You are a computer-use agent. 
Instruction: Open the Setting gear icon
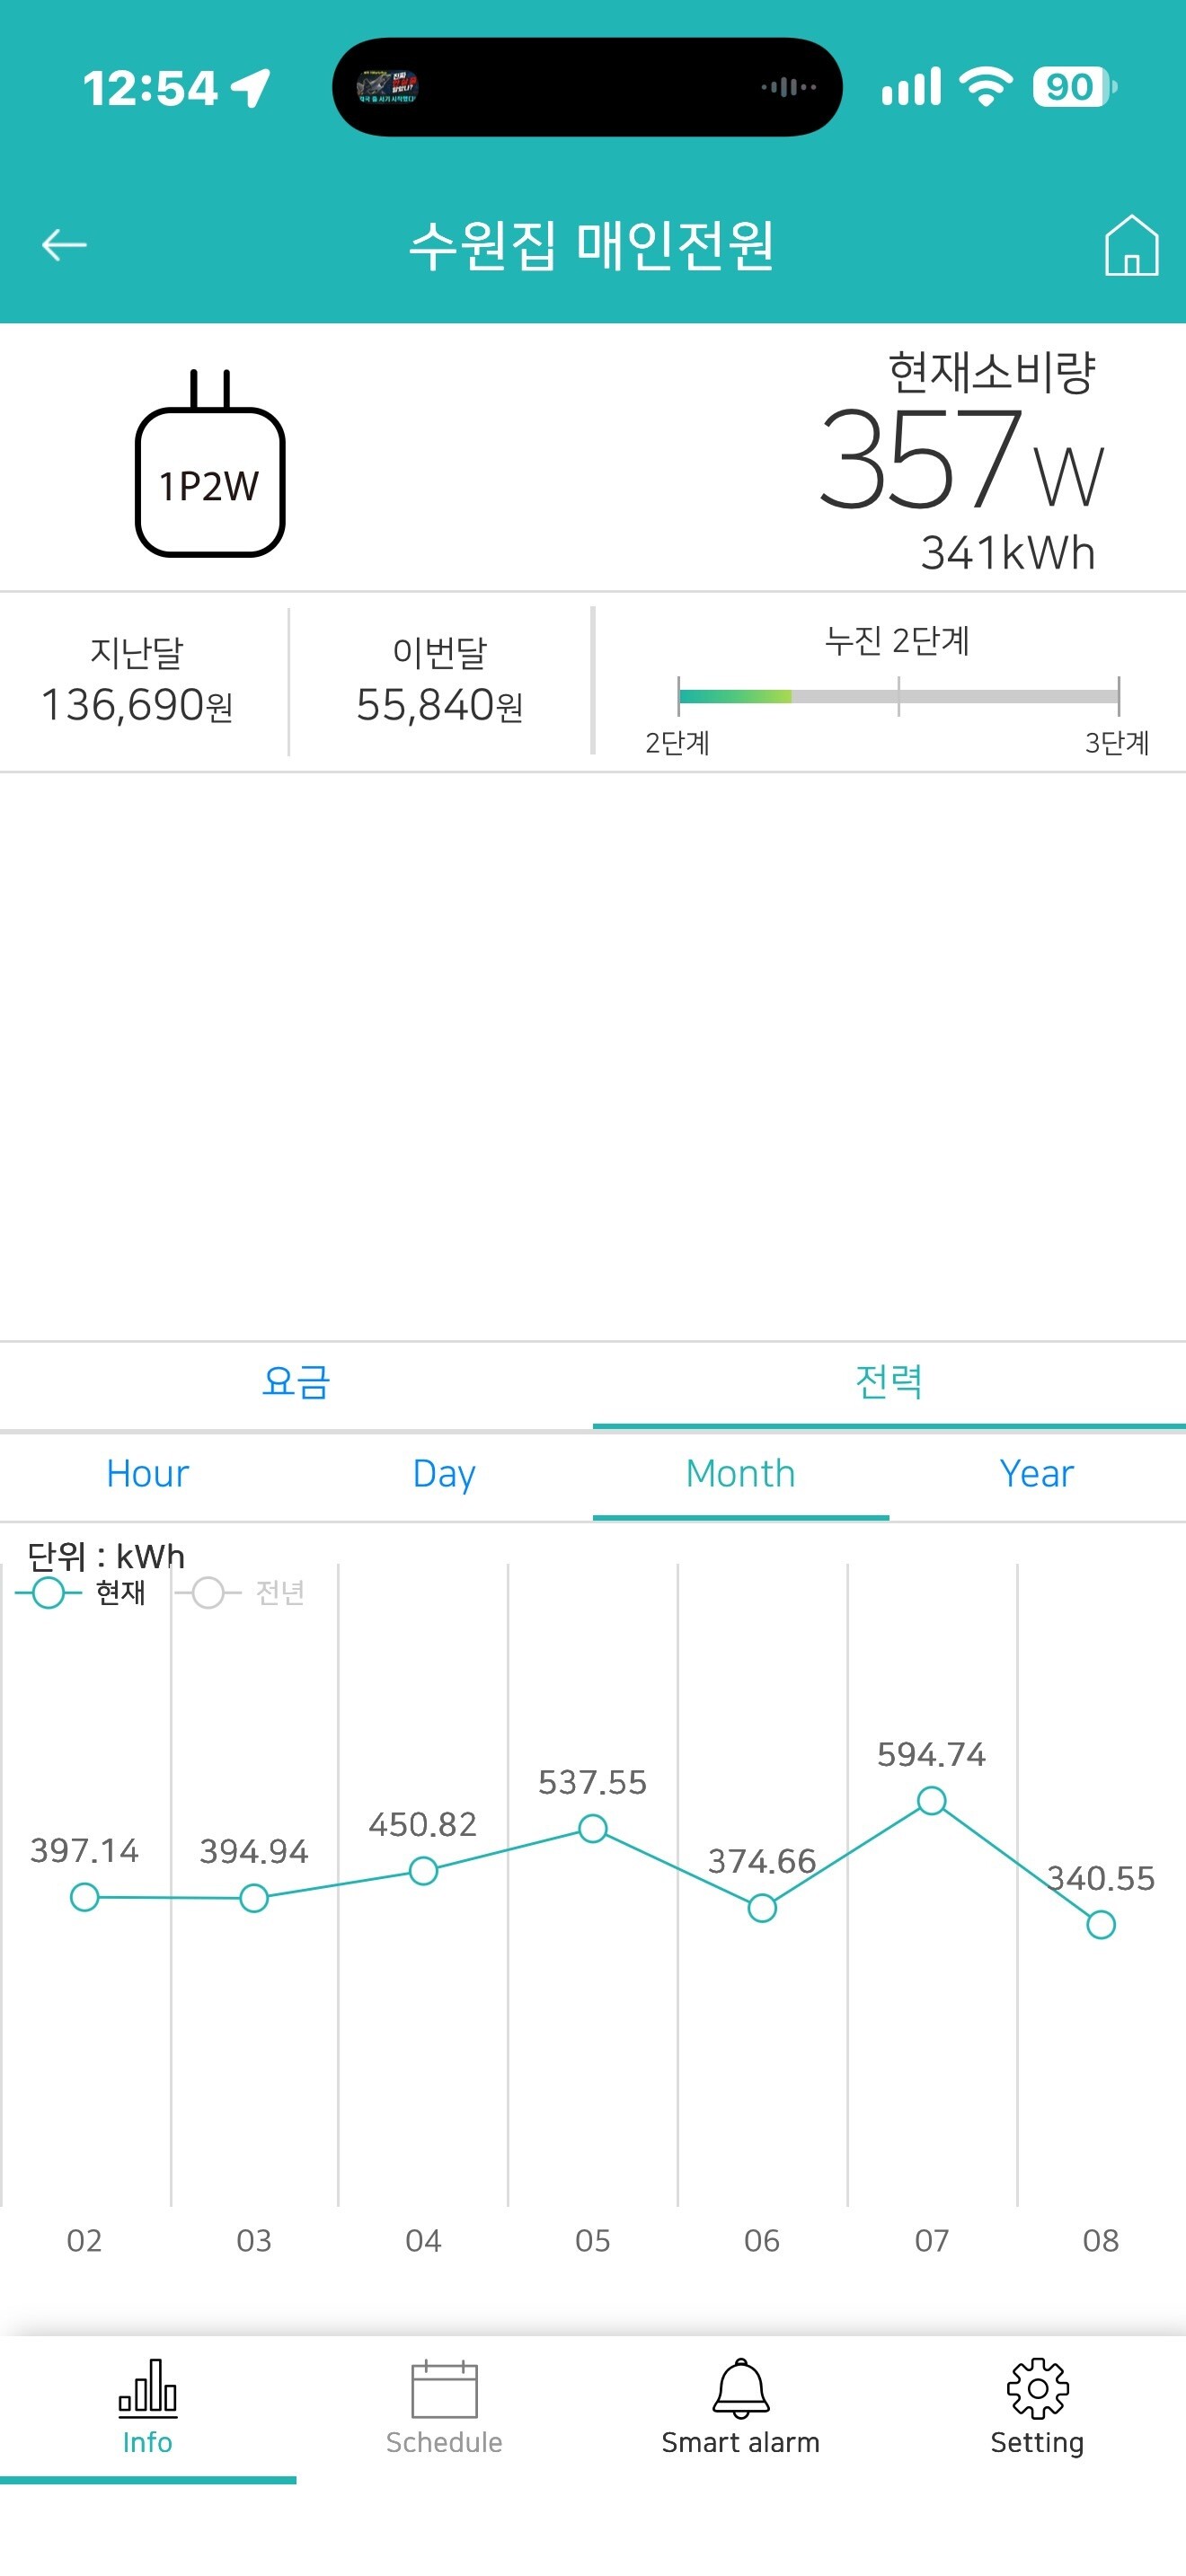(x=1037, y=2388)
